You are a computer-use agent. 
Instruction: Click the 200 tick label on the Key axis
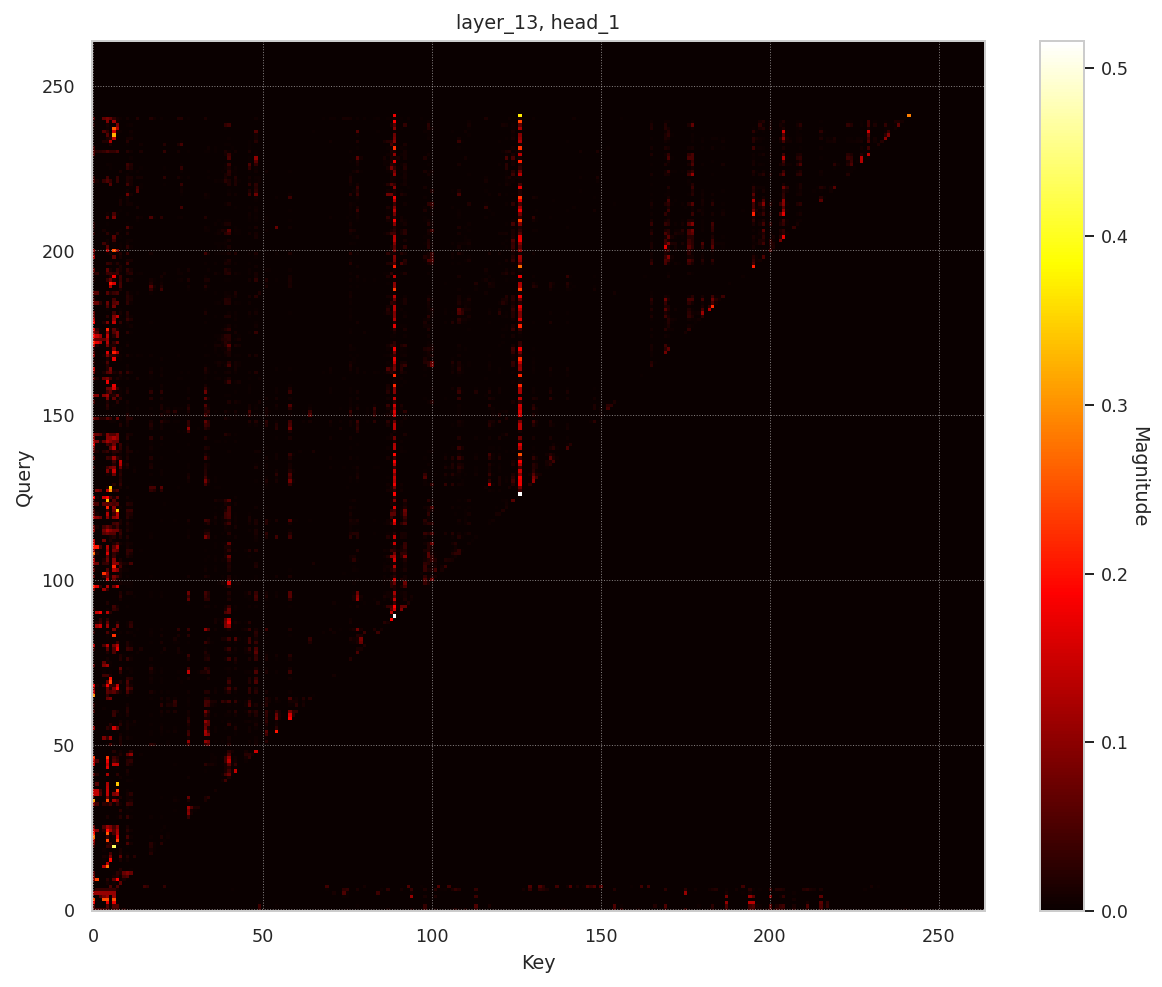769,936
